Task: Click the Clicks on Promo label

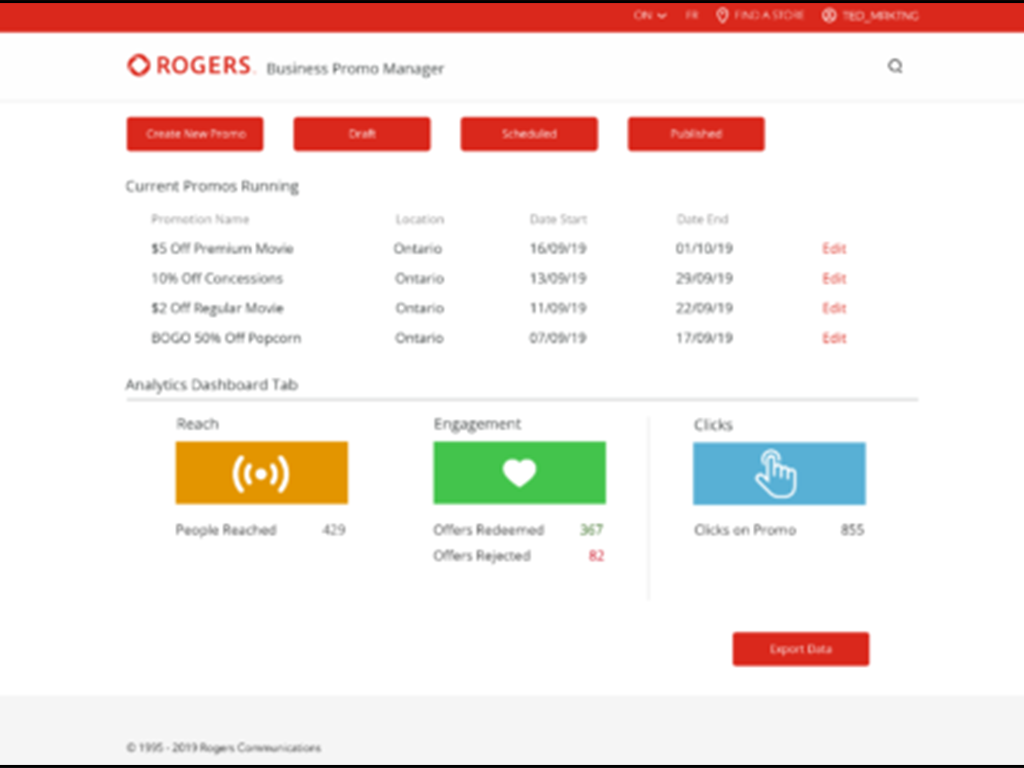Action: [745, 530]
